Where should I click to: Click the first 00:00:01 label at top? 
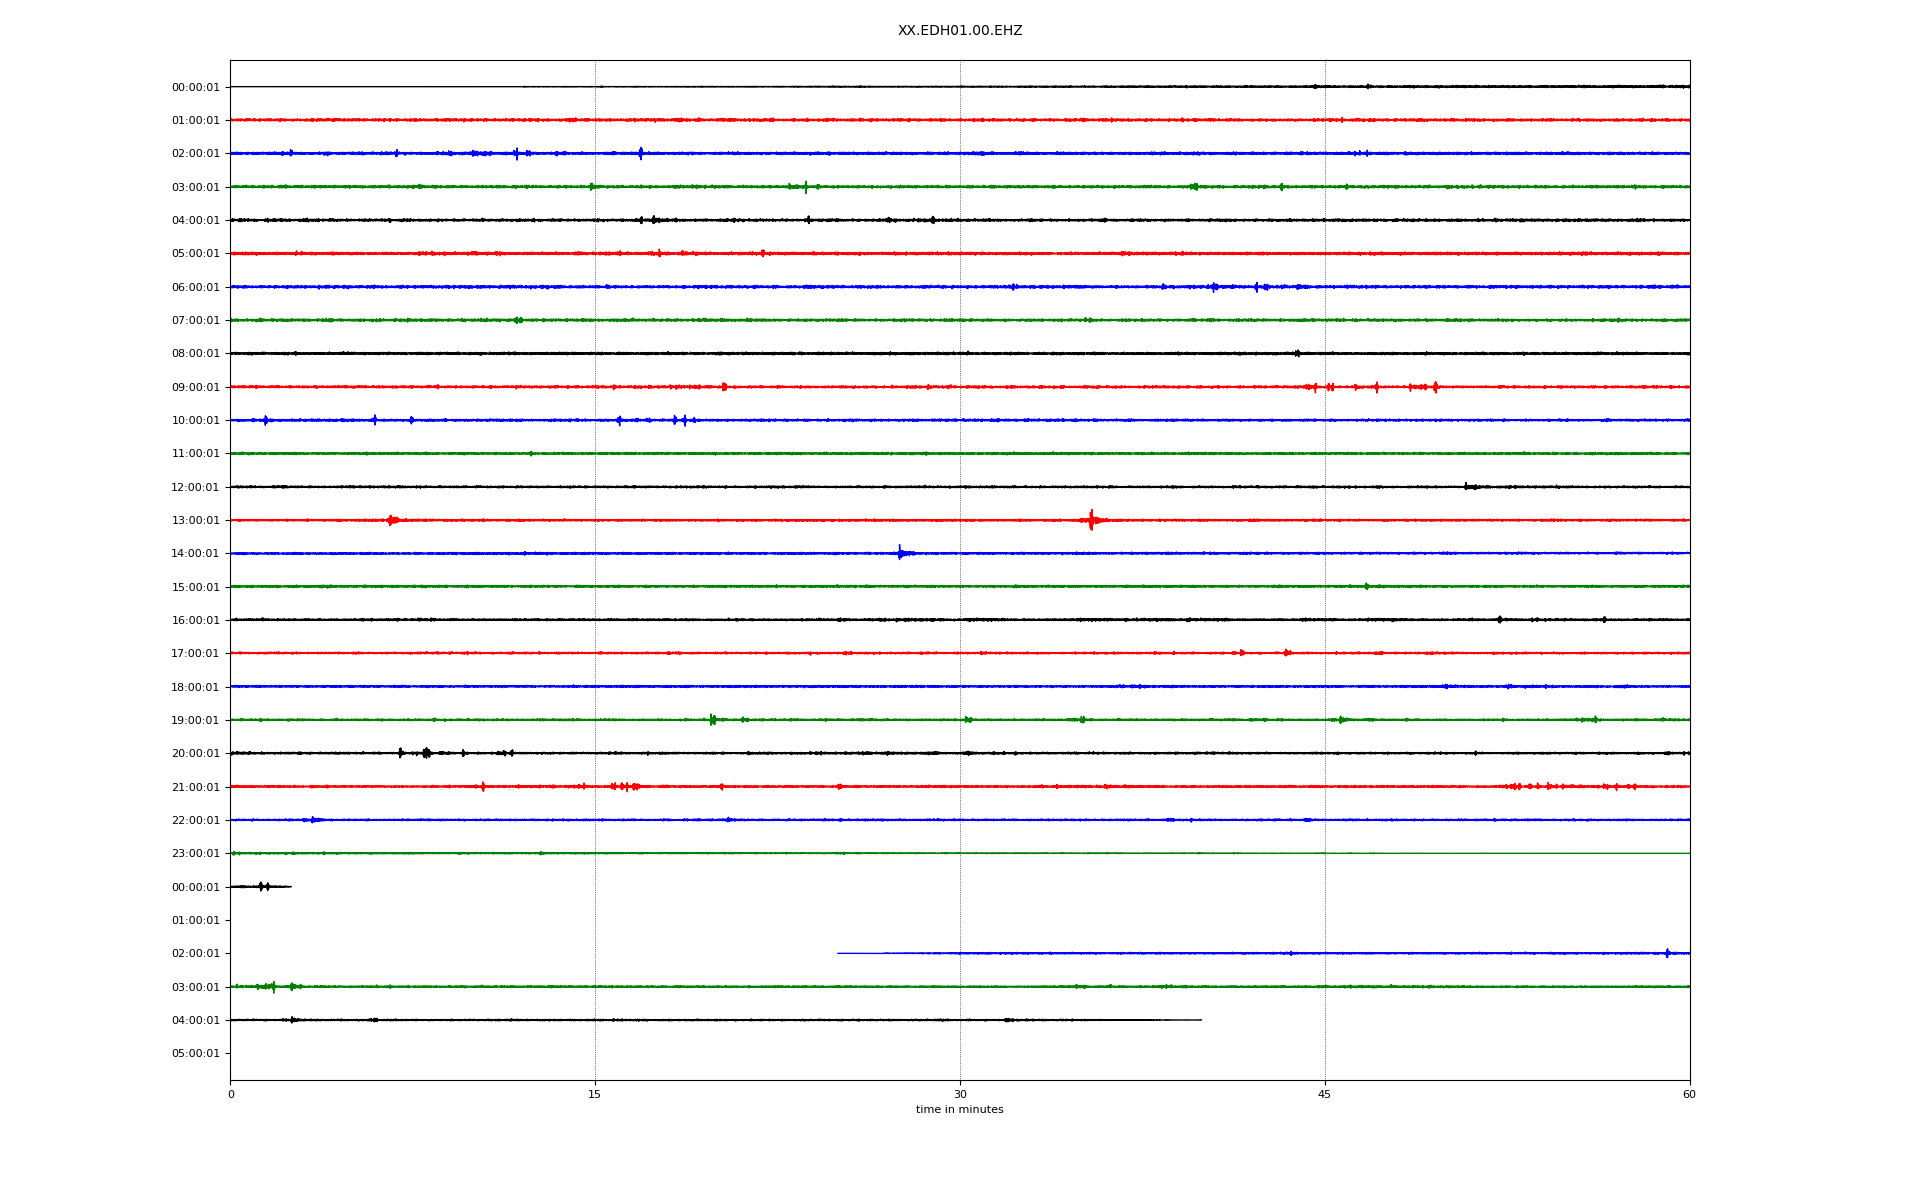pyautogui.click(x=195, y=87)
